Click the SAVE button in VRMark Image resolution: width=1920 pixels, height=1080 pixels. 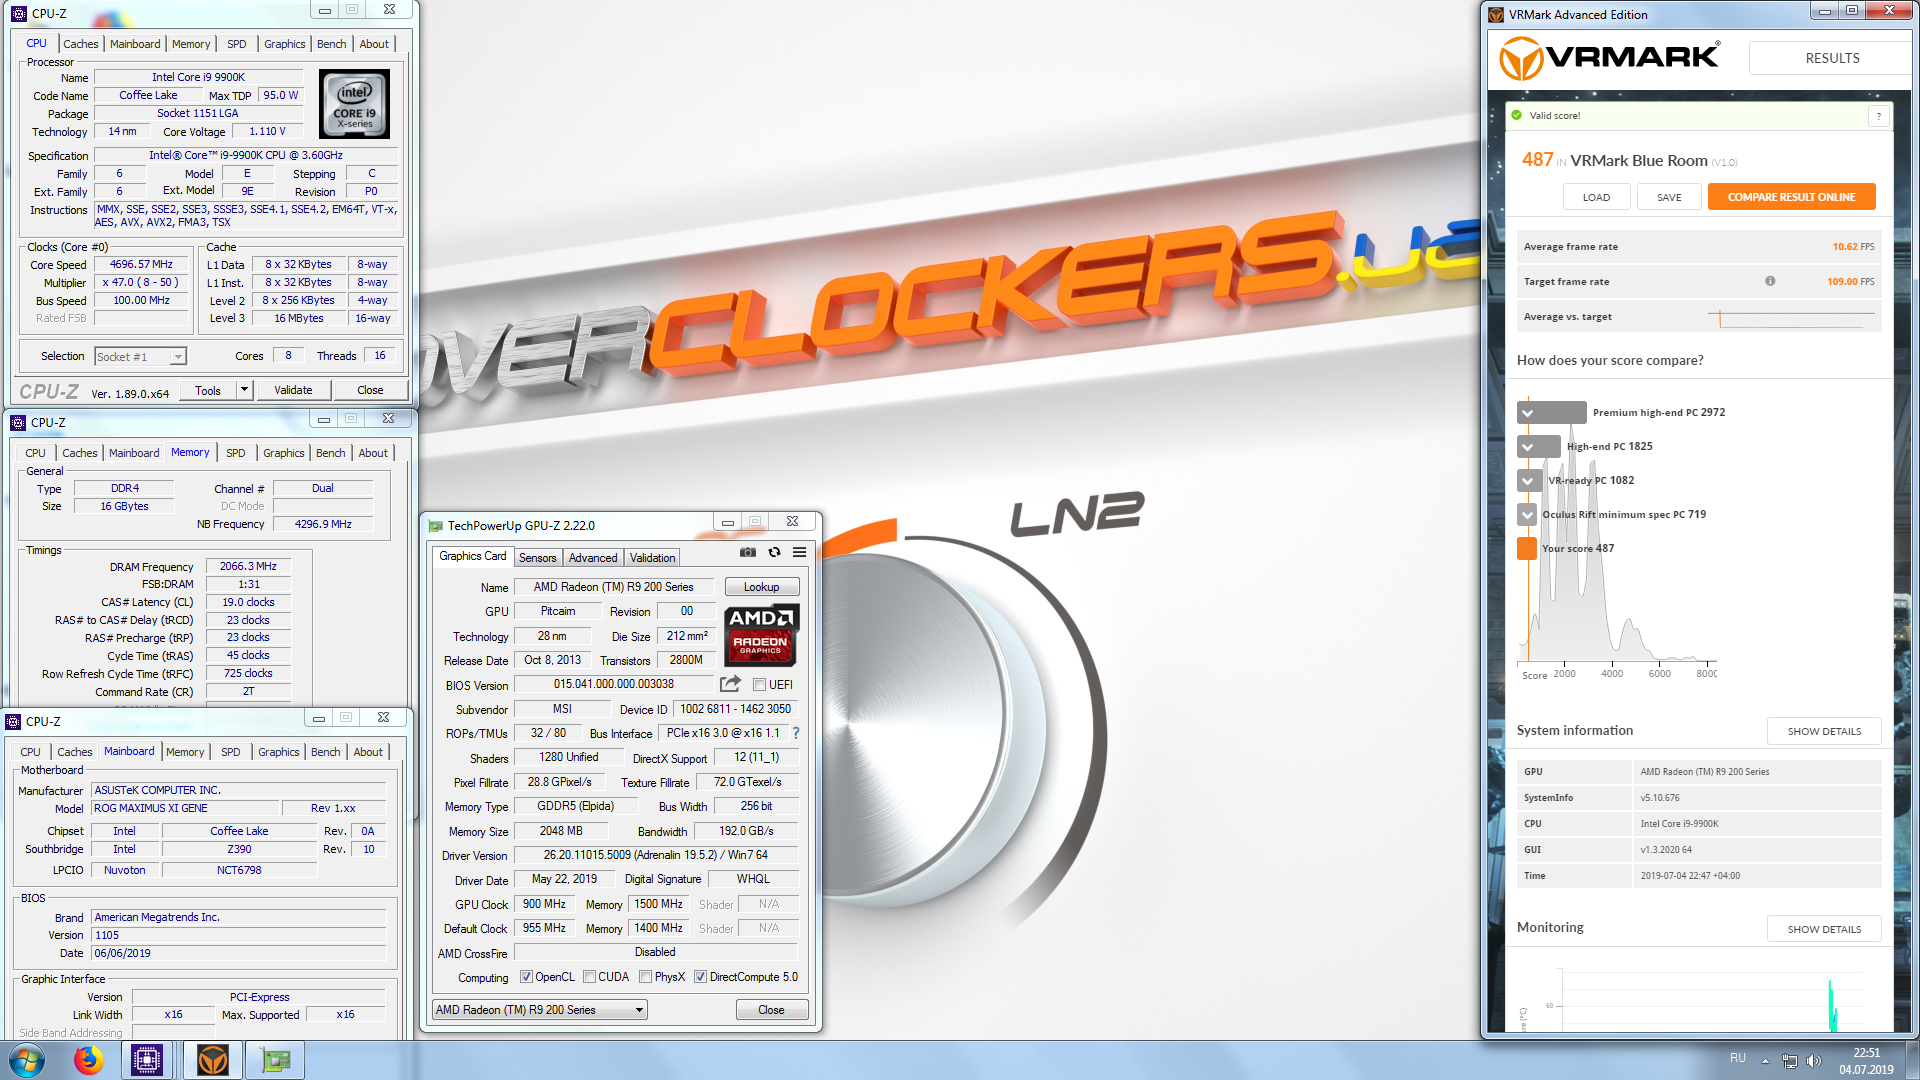pos(1669,197)
